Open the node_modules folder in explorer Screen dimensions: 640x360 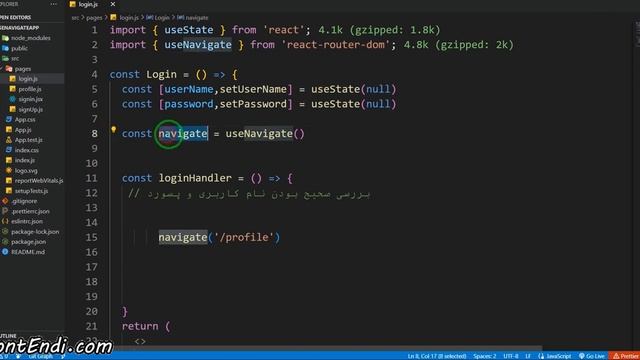click(x=31, y=38)
